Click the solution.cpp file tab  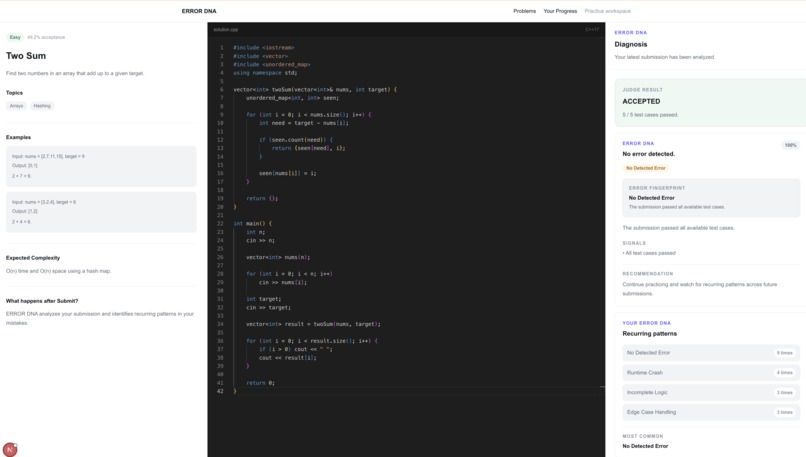[226, 29]
